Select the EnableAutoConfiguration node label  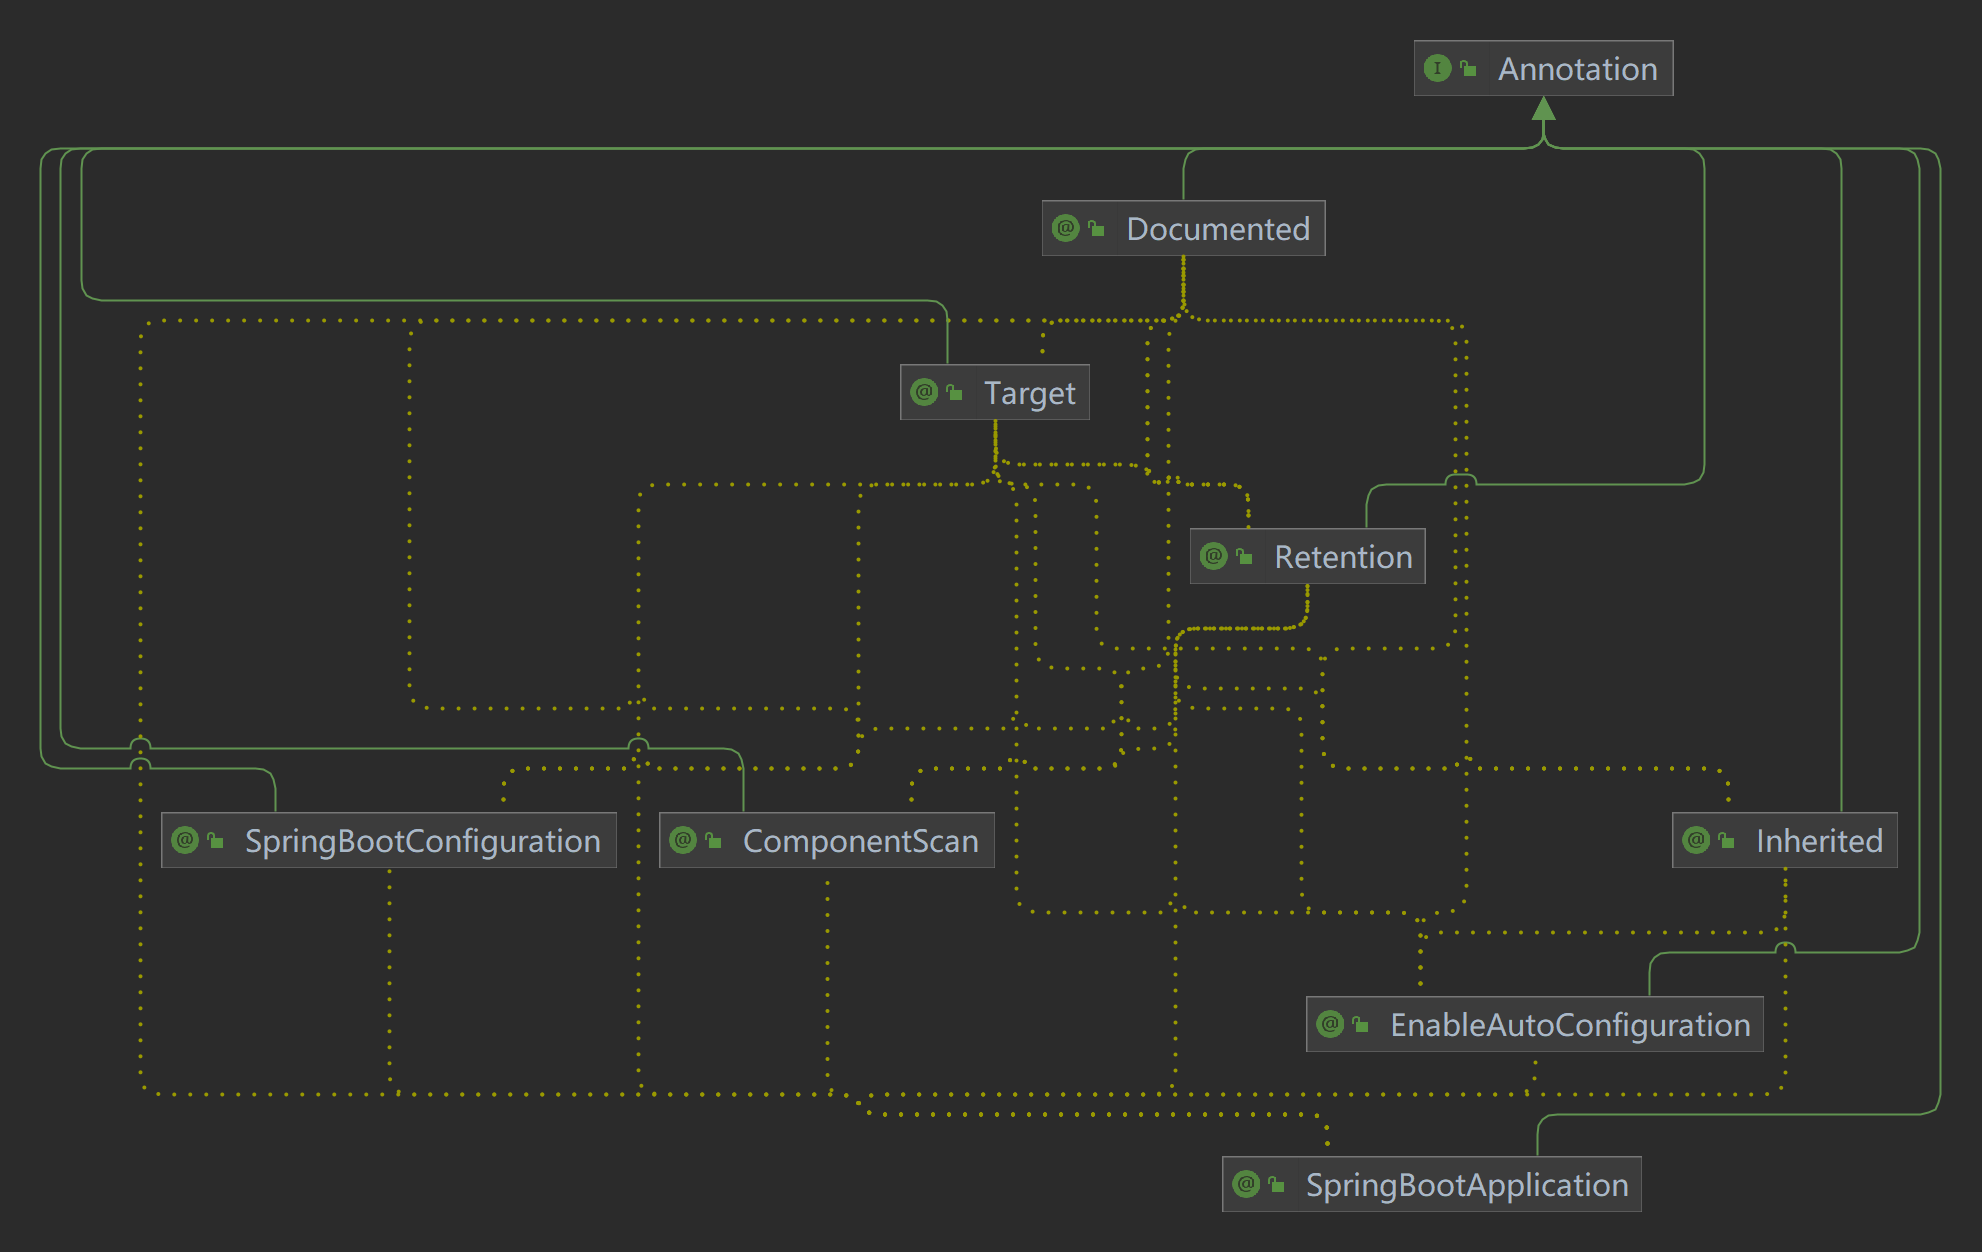pyautogui.click(x=1569, y=1025)
